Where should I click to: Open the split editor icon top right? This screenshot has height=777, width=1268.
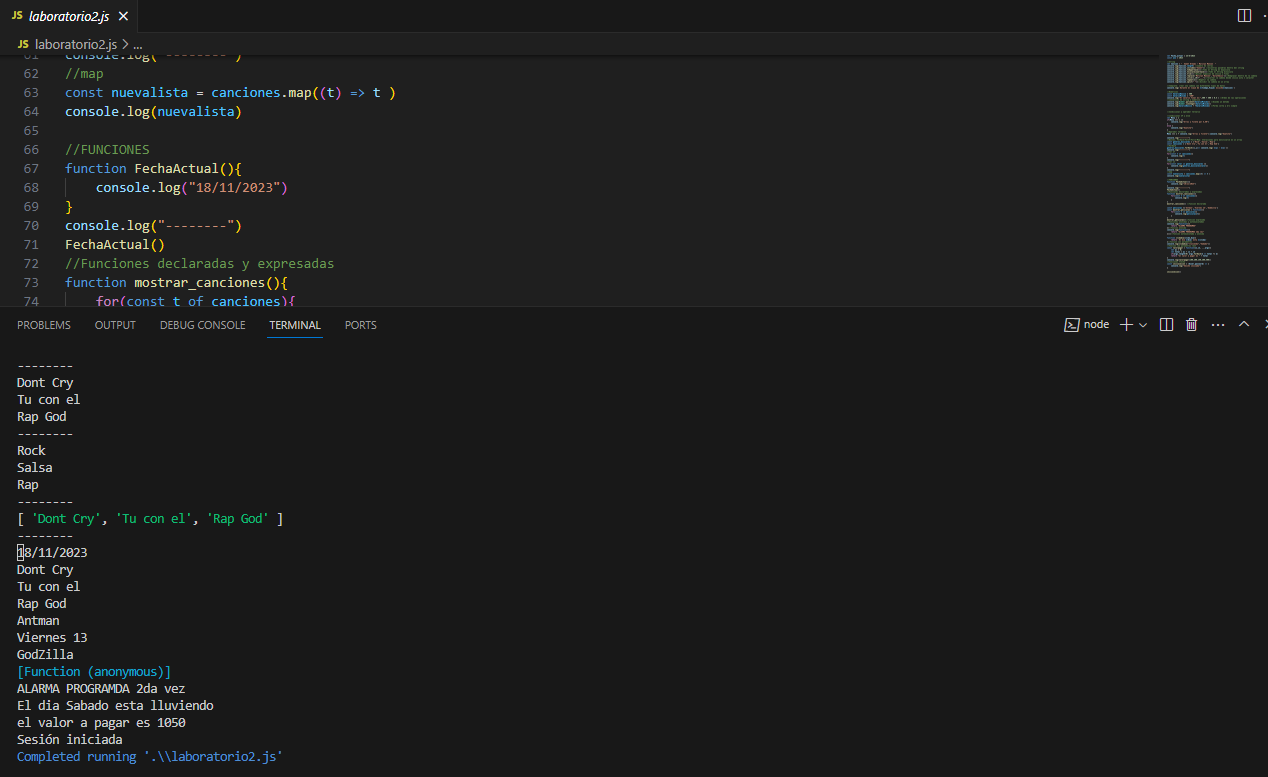point(1242,15)
